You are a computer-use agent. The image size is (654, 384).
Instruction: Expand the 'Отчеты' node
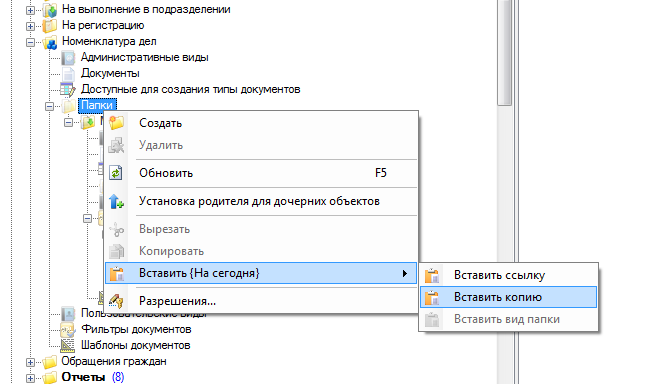tap(30, 378)
